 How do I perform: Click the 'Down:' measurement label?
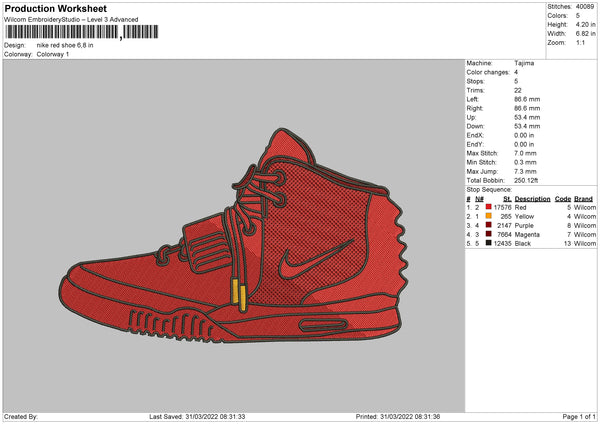click(x=475, y=126)
